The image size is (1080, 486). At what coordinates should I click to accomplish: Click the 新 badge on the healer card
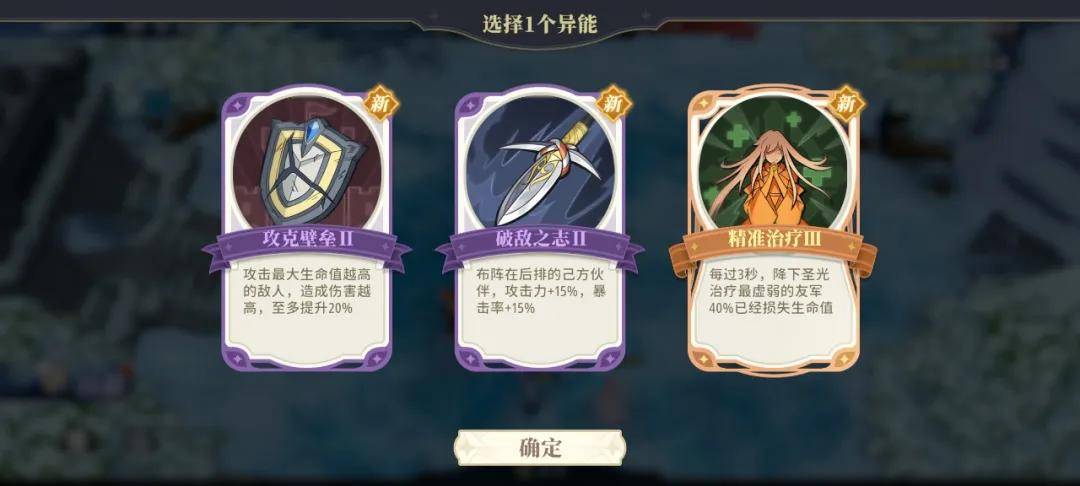(x=847, y=103)
